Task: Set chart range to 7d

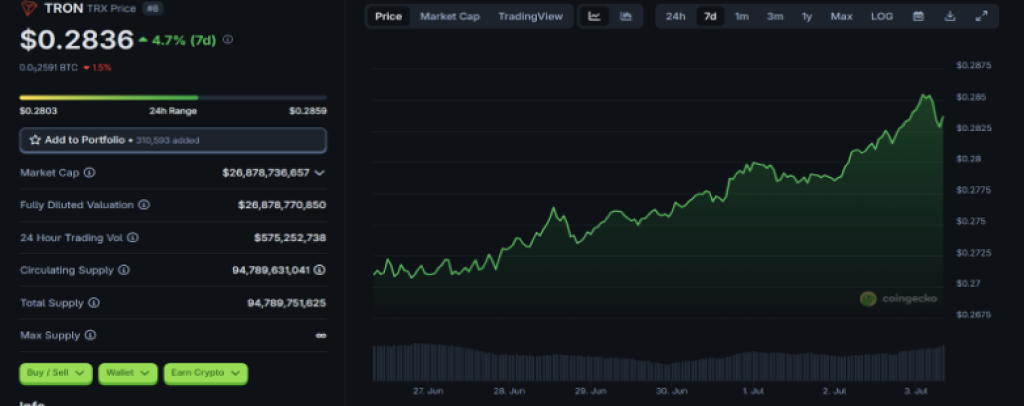Action: point(710,16)
